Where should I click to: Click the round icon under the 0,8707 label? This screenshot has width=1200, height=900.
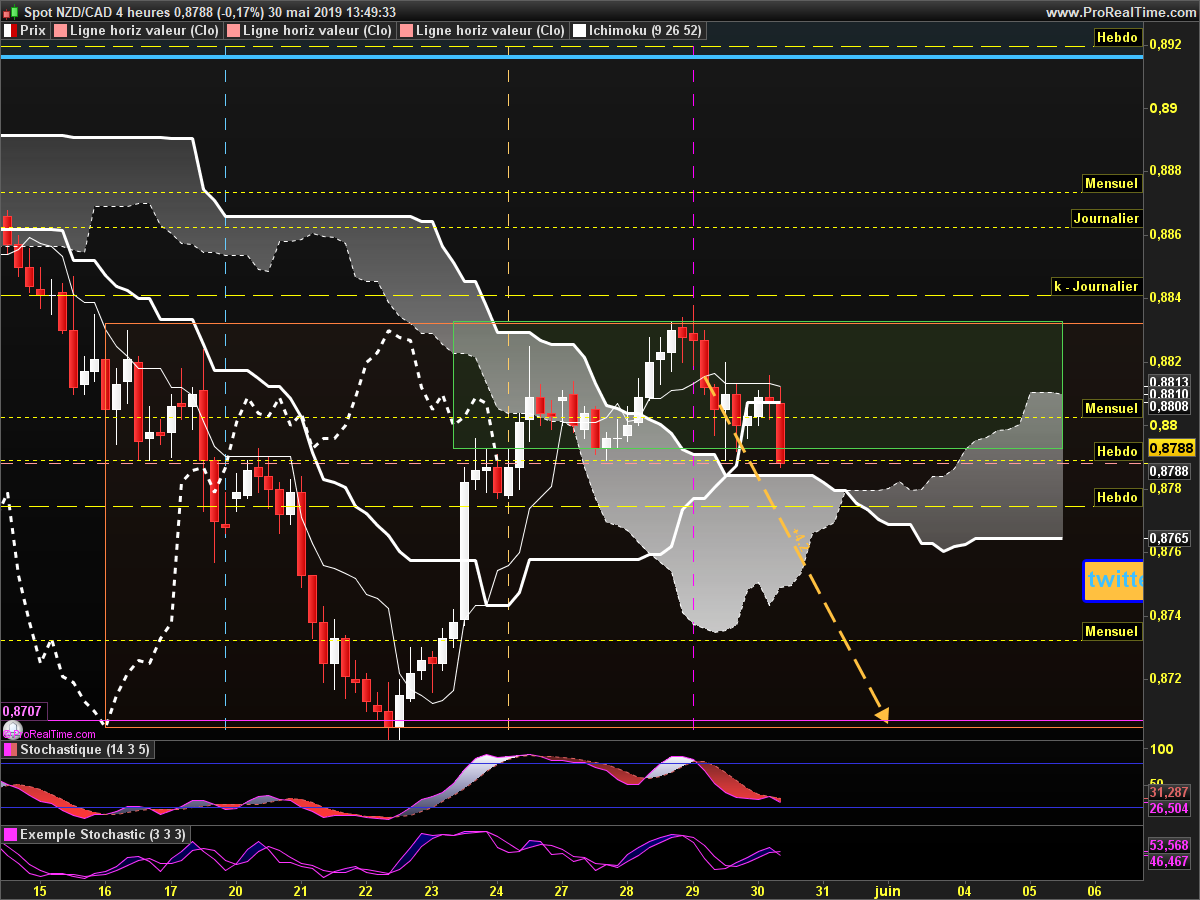[x=14, y=731]
